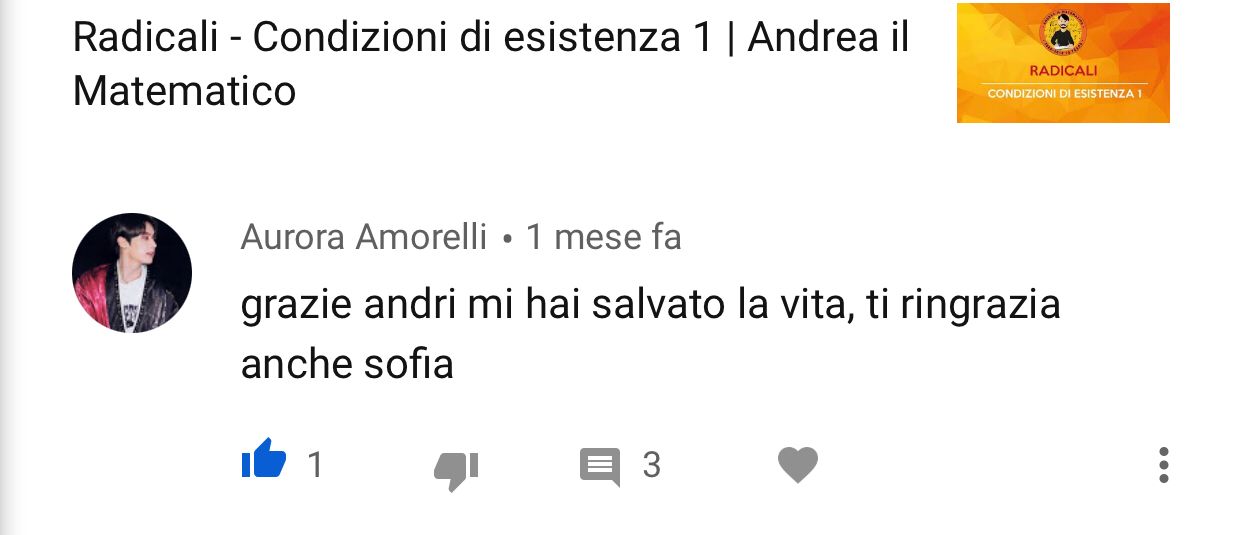Open replies via the speech bubble icon
This screenshot has height=535, width=1242.
coord(600,467)
